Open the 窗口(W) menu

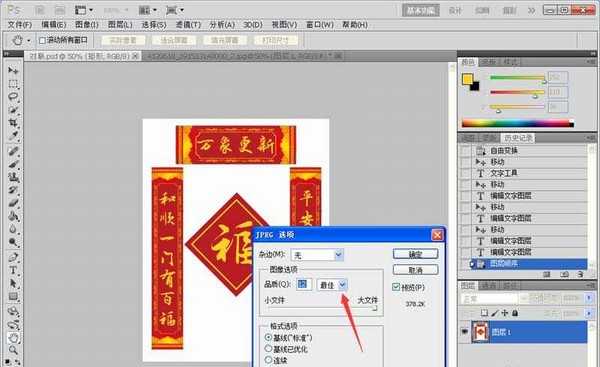point(320,25)
